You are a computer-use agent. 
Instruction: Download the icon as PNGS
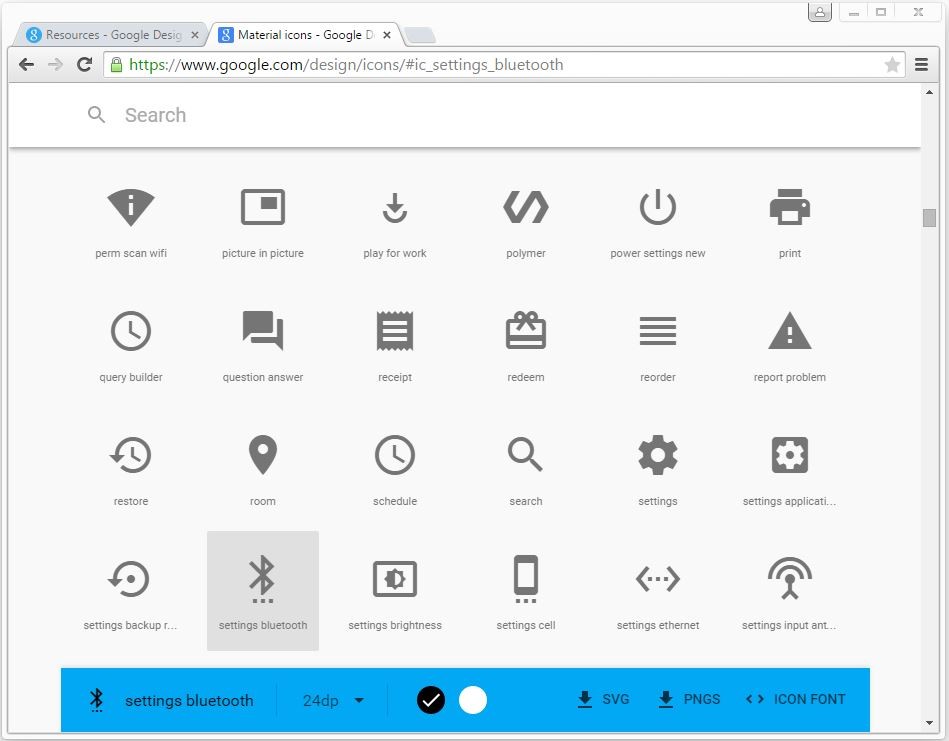688,699
